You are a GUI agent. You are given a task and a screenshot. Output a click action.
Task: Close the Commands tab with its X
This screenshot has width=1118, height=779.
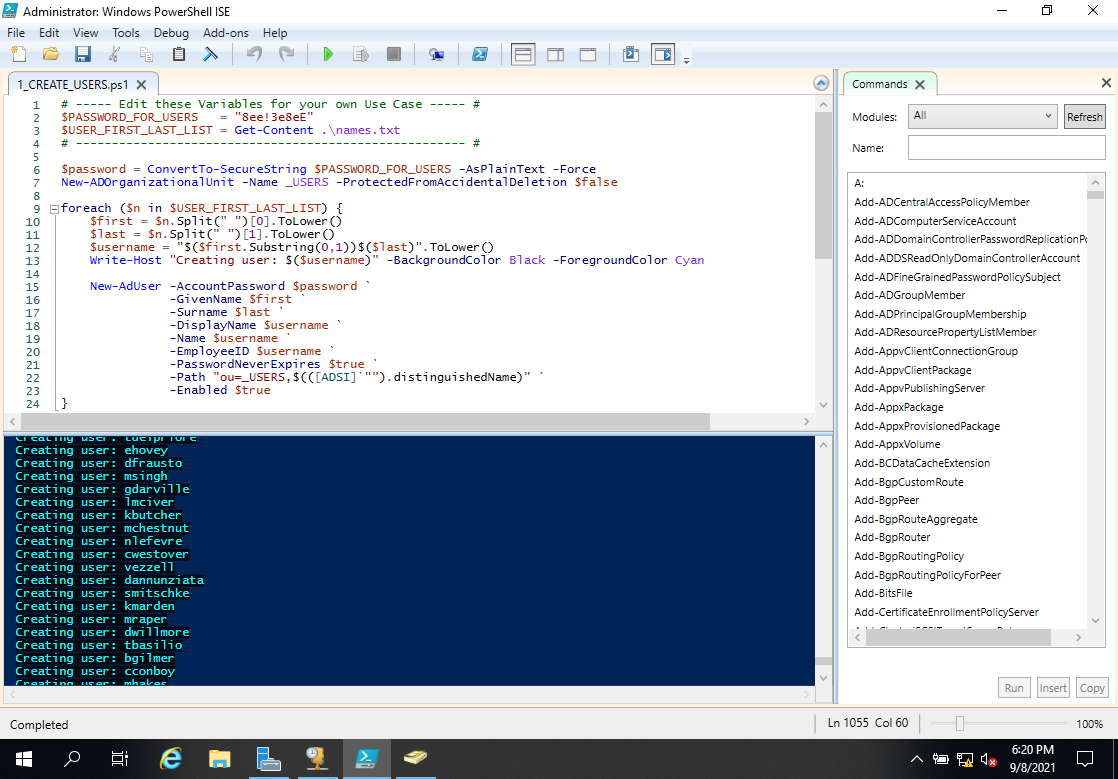pyautogui.click(x=920, y=84)
